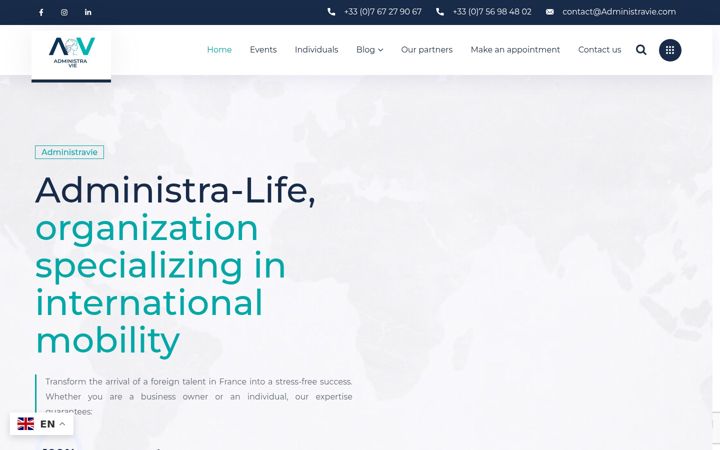
Task: Open the round grid menu button
Action: tap(670, 50)
